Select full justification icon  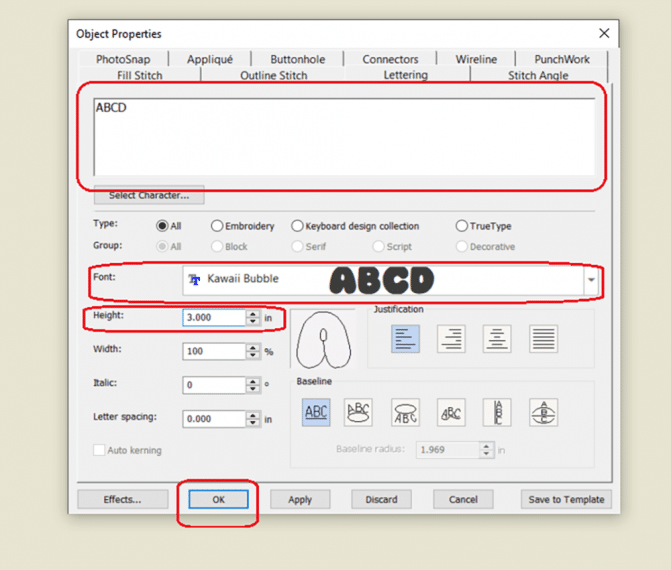pos(543,339)
